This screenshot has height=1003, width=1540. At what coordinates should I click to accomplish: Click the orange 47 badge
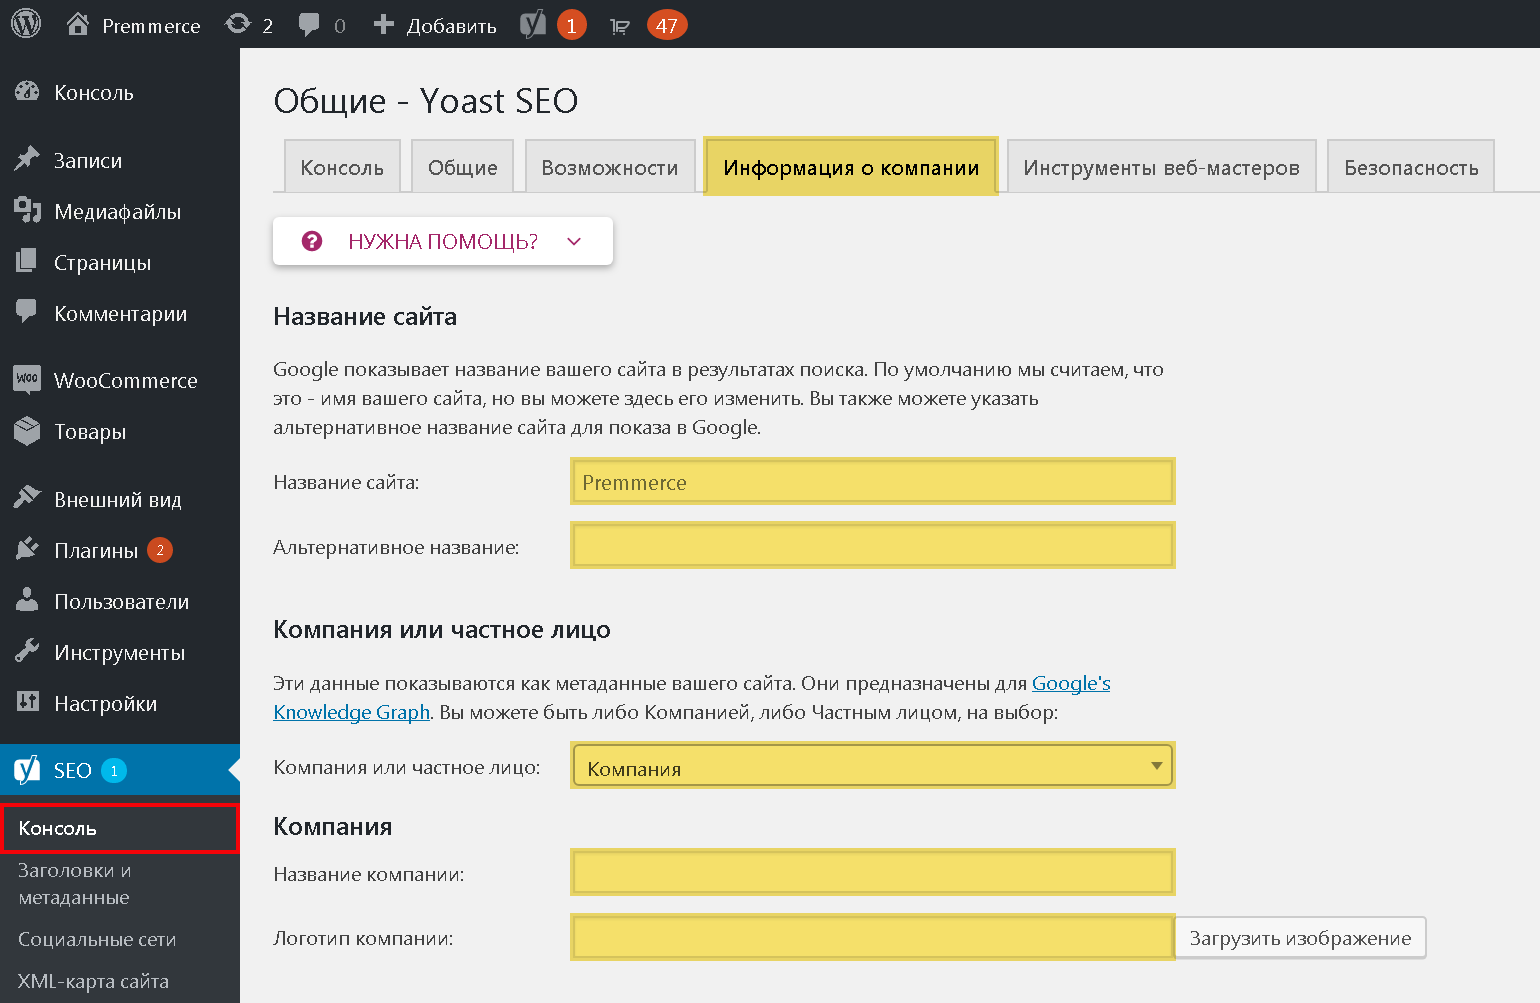pos(667,25)
